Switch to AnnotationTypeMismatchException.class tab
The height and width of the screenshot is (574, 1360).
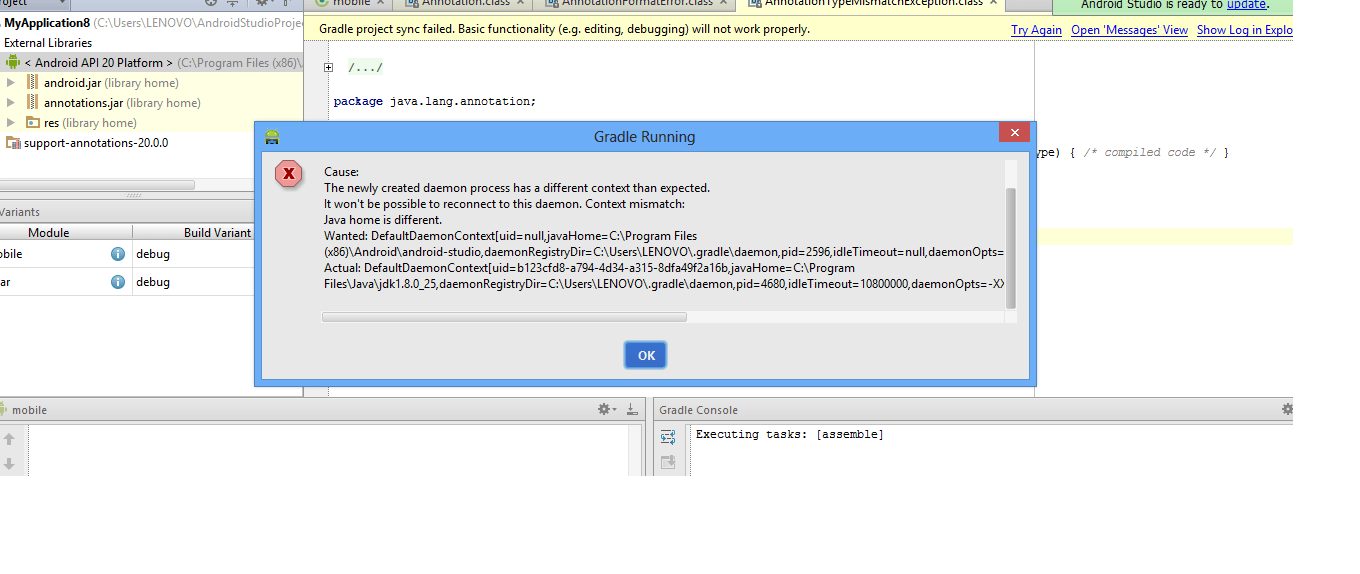point(874,4)
